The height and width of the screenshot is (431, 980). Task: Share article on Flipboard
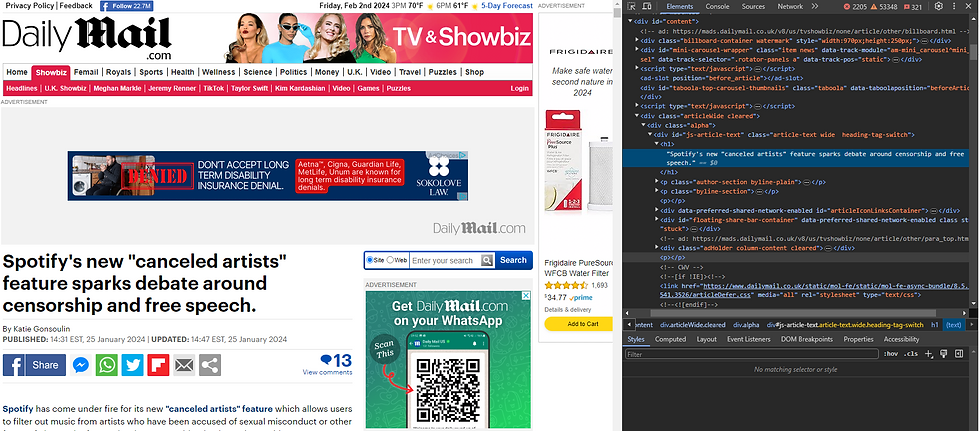pos(159,365)
